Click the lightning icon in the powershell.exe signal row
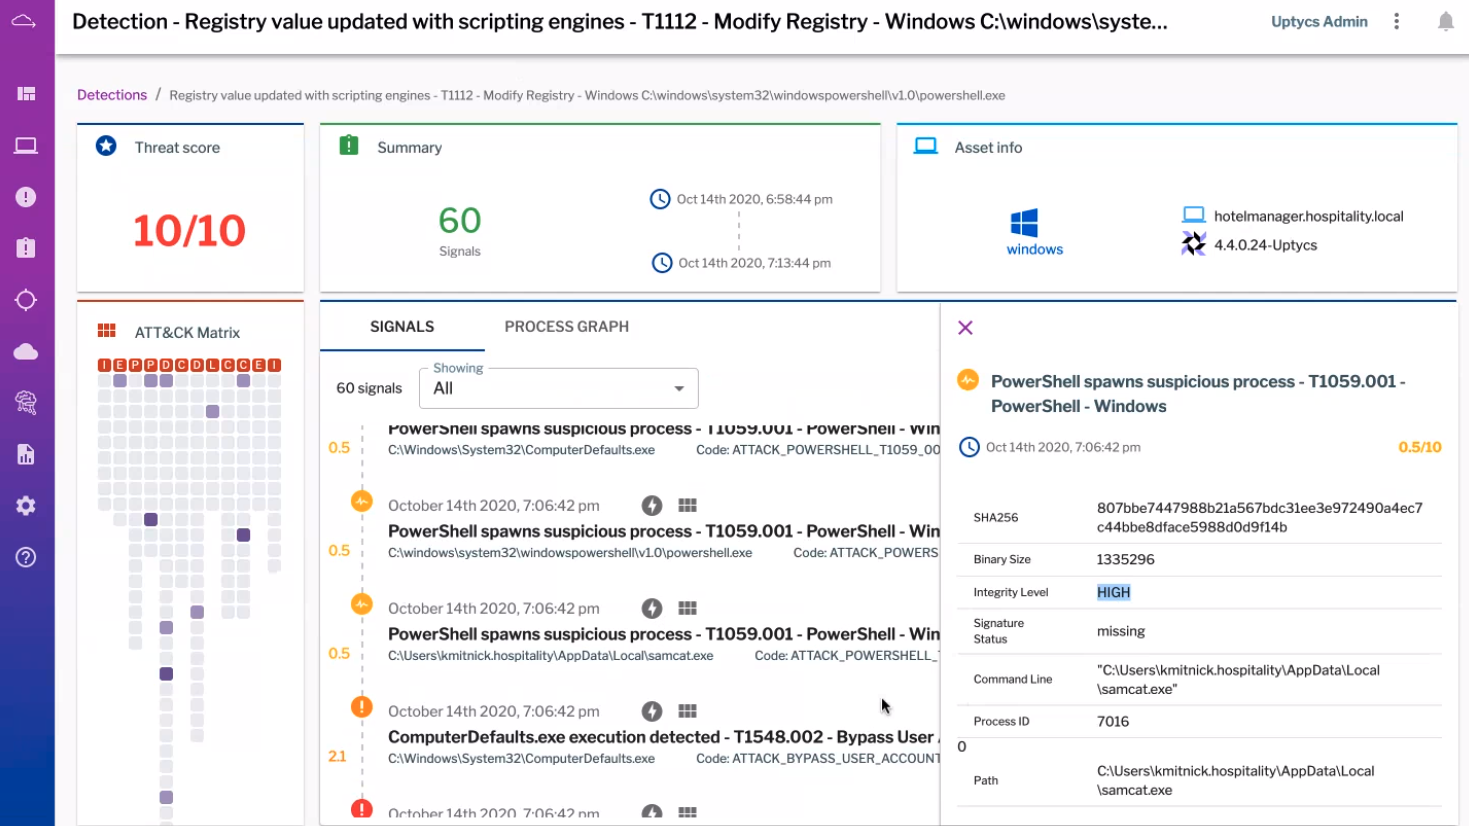Screen dimensions: 1469x826 pyautogui.click(x=652, y=506)
